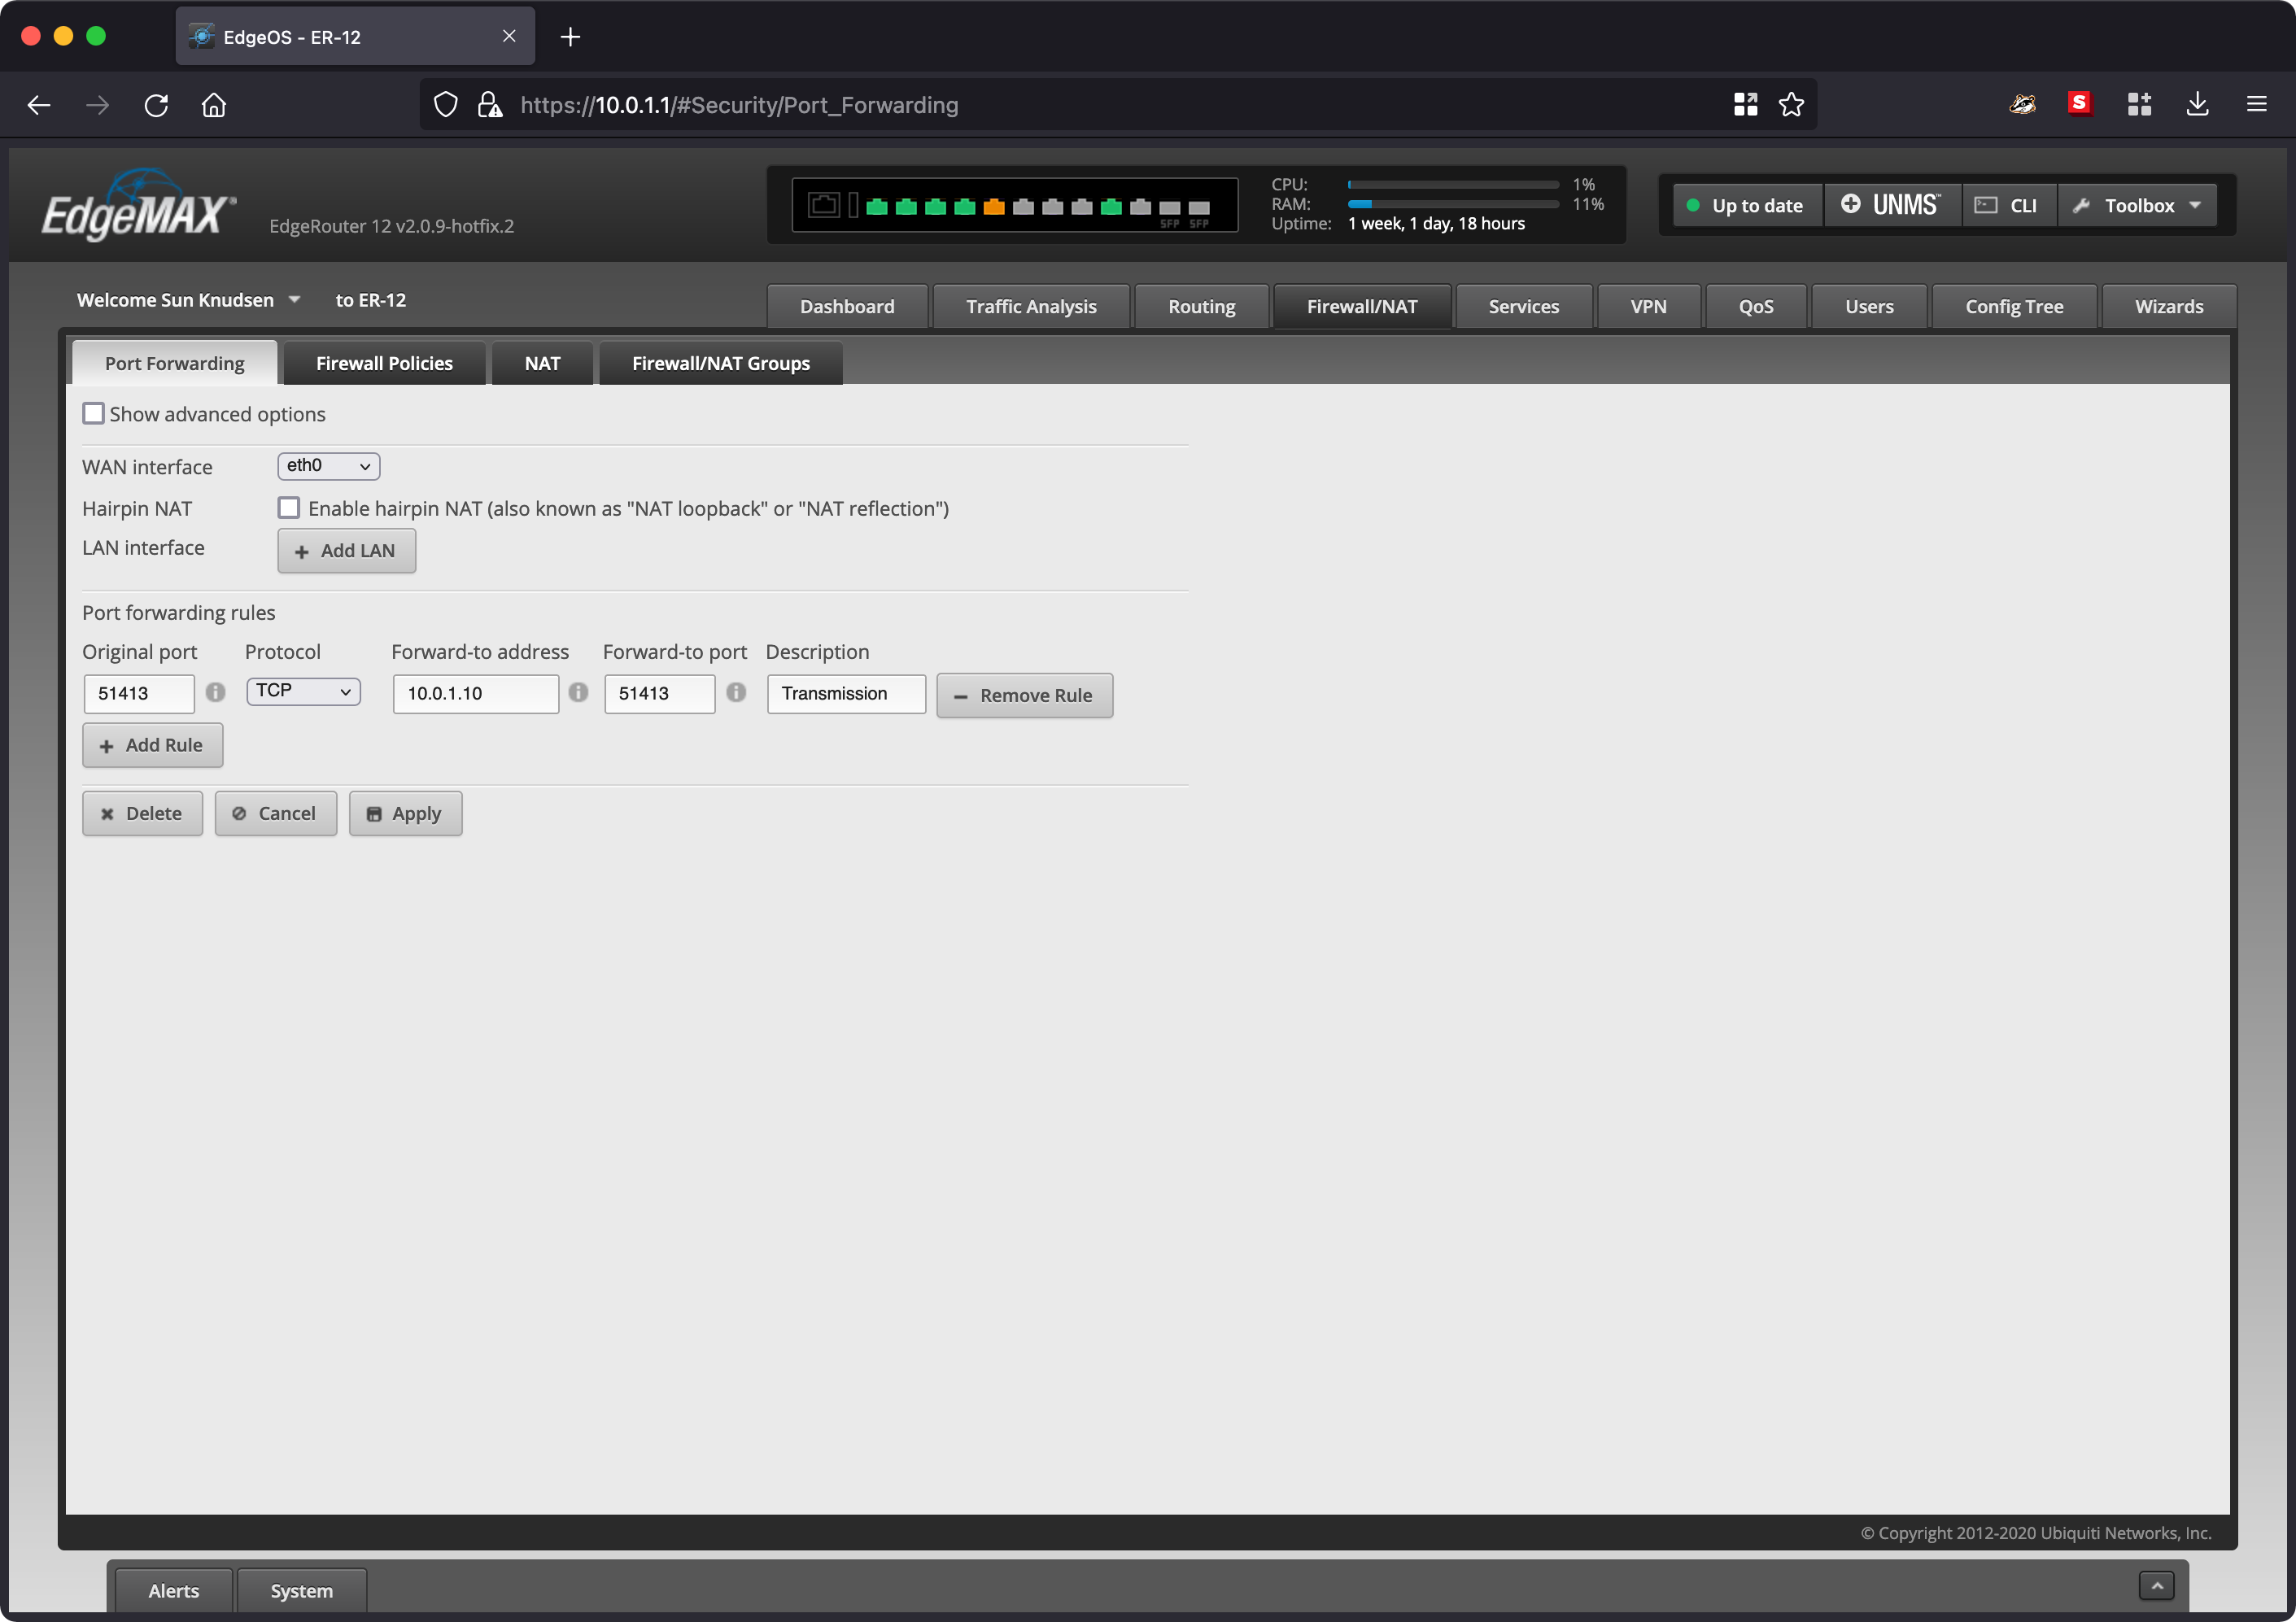Switch to Firewall Policies sub-tab
Screen dimensions: 2296x1622
(384, 363)
